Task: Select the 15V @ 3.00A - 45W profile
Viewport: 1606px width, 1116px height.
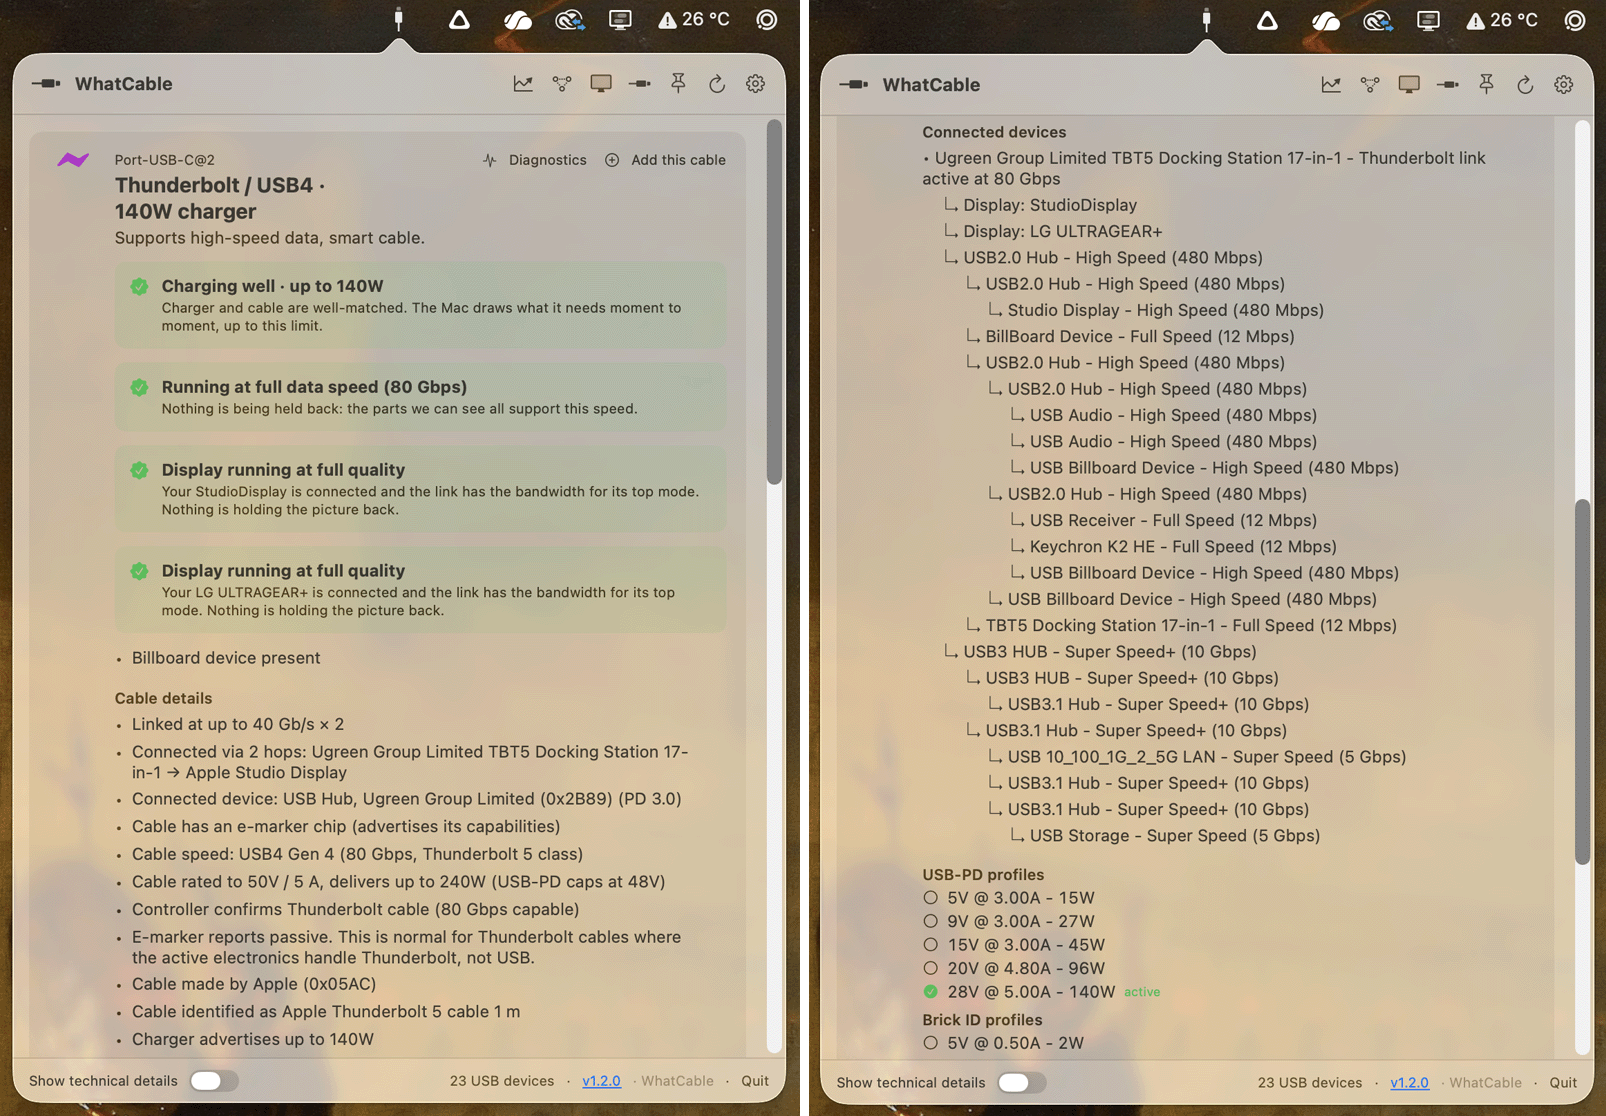Action: pos(1015,945)
